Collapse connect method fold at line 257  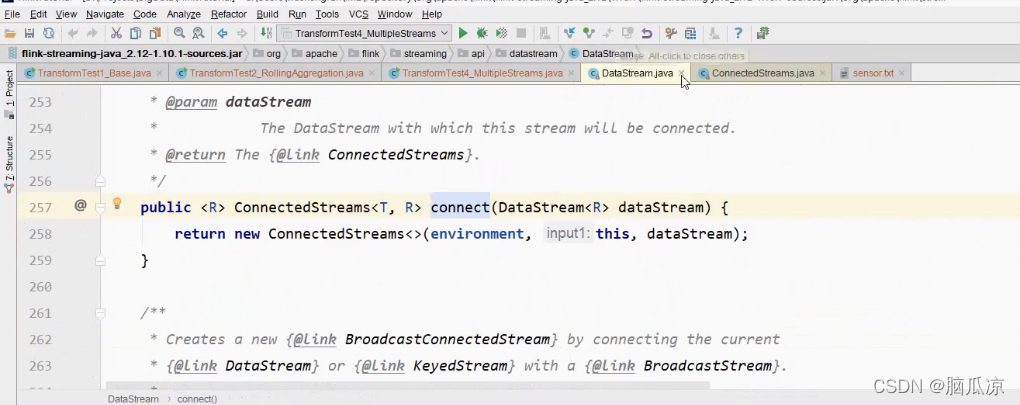coord(100,207)
